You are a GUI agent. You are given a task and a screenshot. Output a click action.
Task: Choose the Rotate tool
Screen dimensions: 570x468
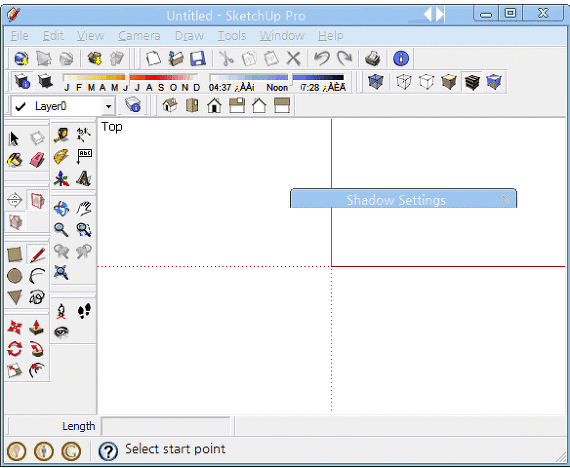click(x=15, y=349)
